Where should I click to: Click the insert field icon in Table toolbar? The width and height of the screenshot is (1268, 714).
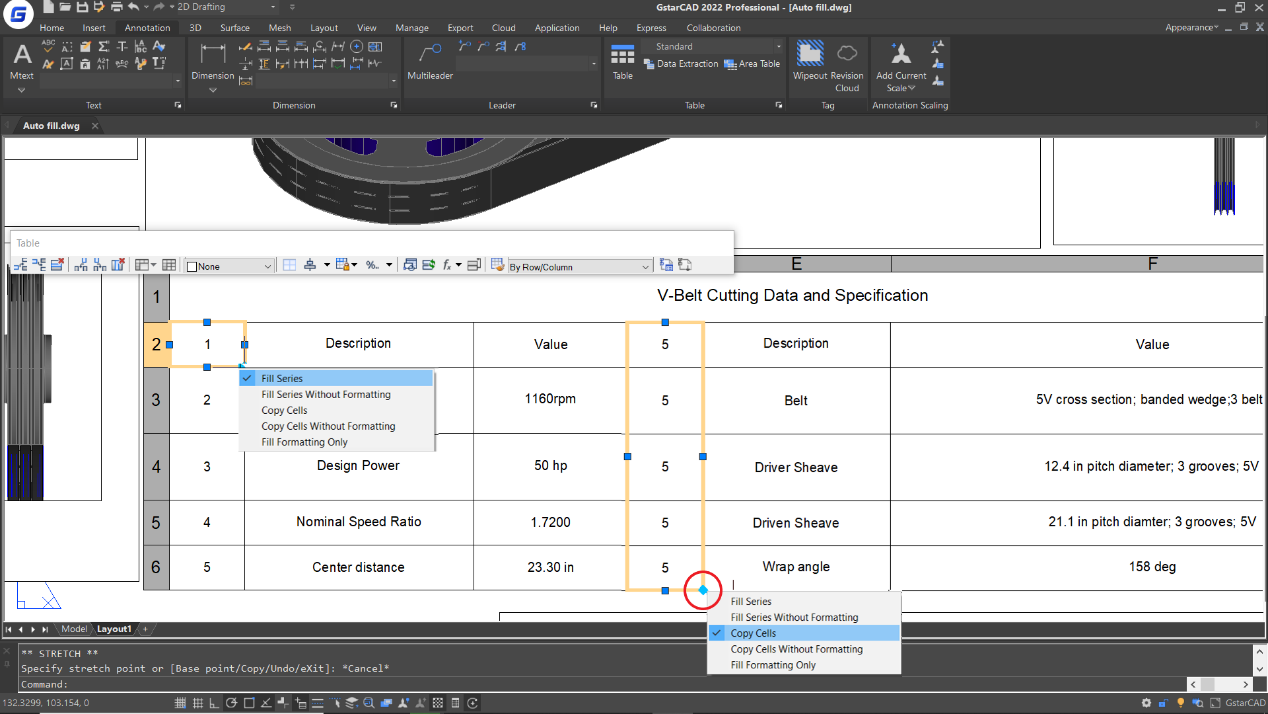[x=428, y=265]
